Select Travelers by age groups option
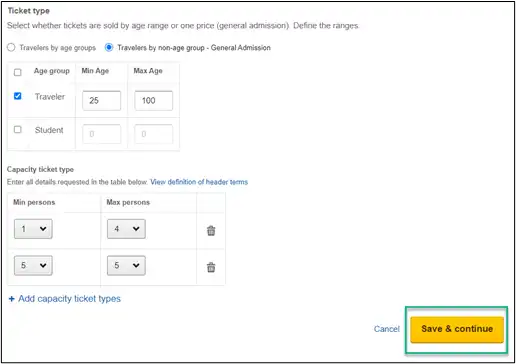The height and width of the screenshot is (364, 516). pyautogui.click(x=11, y=47)
